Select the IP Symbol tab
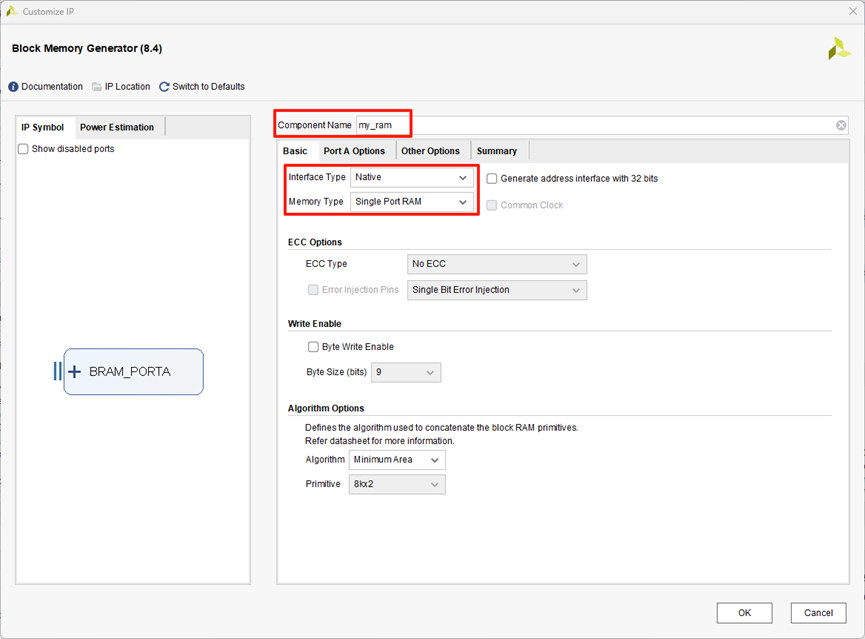 (x=42, y=127)
